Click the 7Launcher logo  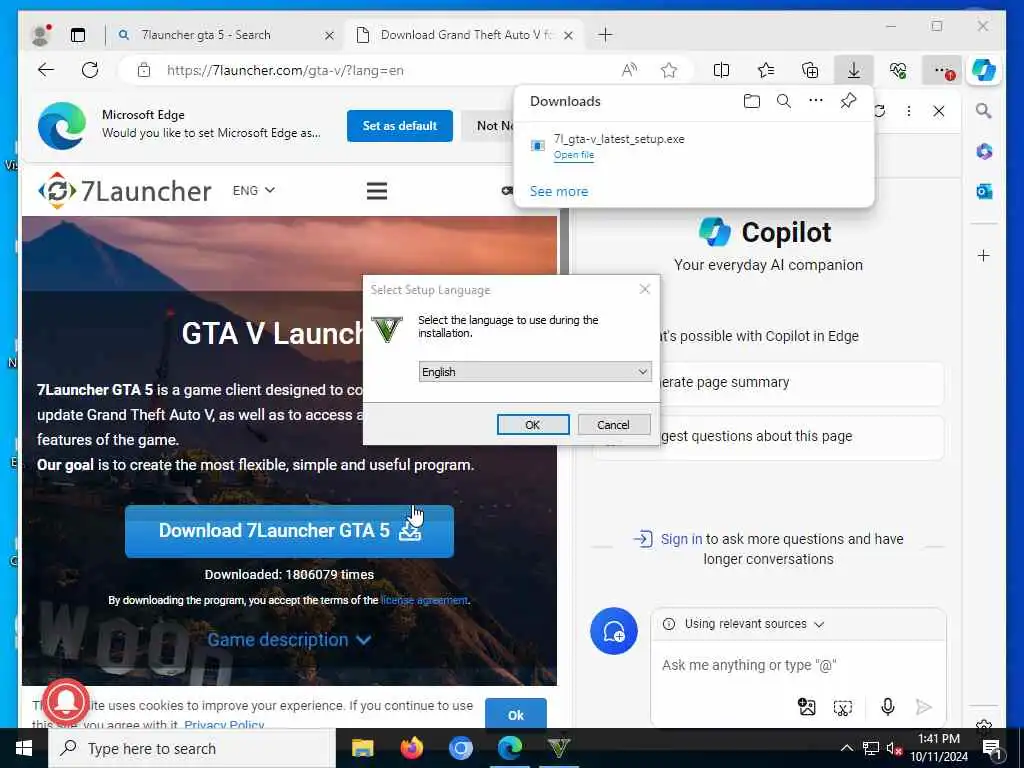point(125,191)
